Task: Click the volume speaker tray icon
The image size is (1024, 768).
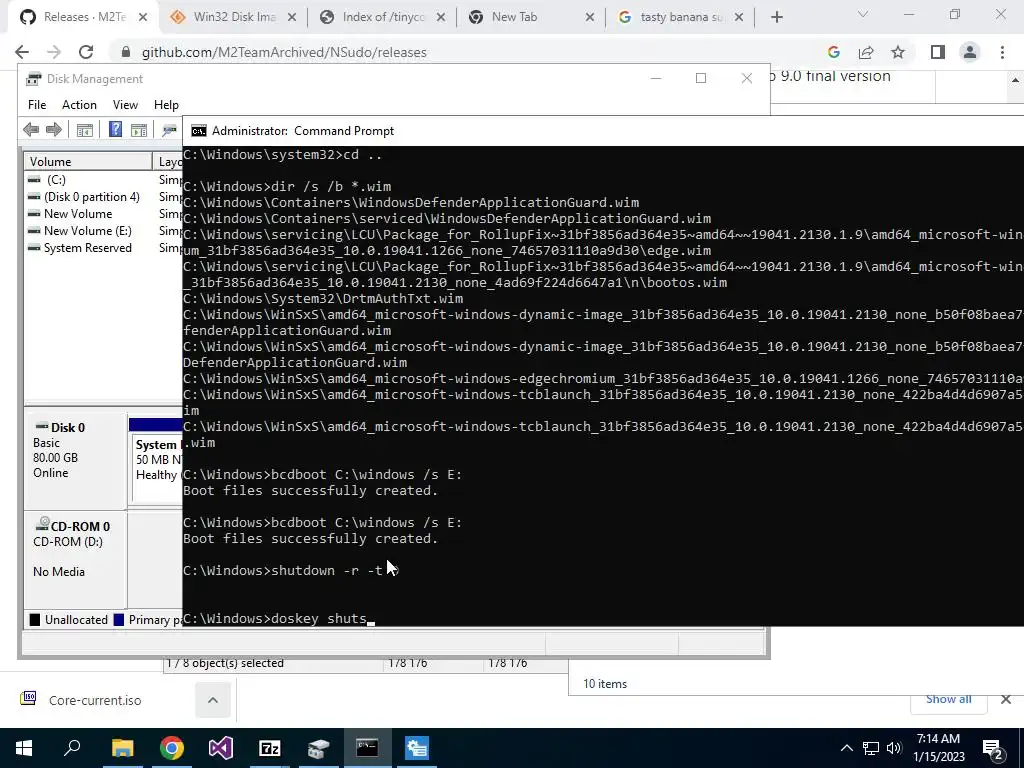Action: 894,748
